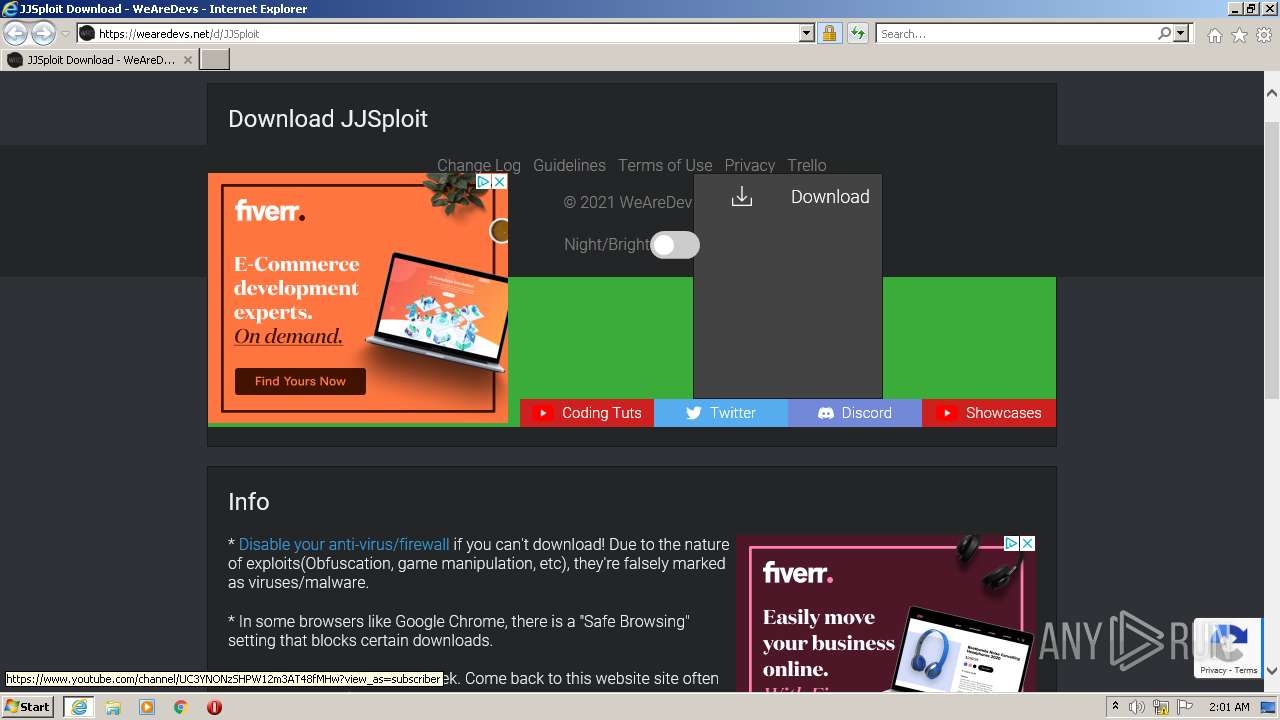Open the Disable your anti-virus/firewall link
1280x720 pixels.
tap(344, 545)
